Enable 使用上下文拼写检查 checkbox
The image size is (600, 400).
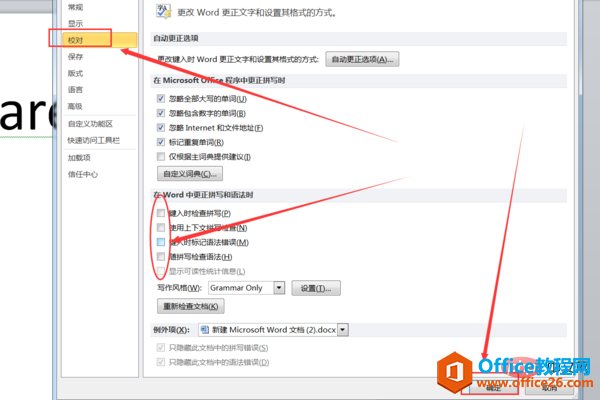tap(161, 227)
